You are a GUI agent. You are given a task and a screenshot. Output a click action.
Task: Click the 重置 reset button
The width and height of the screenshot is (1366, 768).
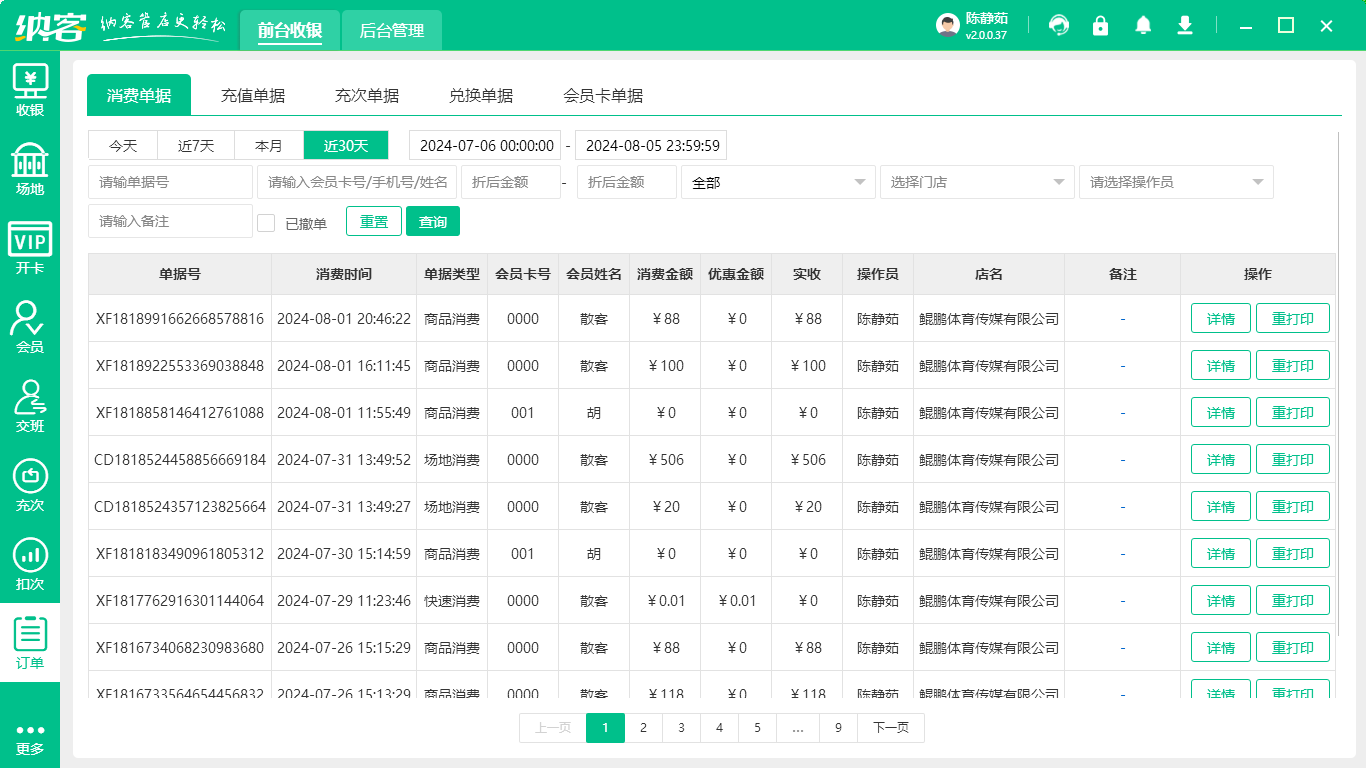pyautogui.click(x=374, y=222)
